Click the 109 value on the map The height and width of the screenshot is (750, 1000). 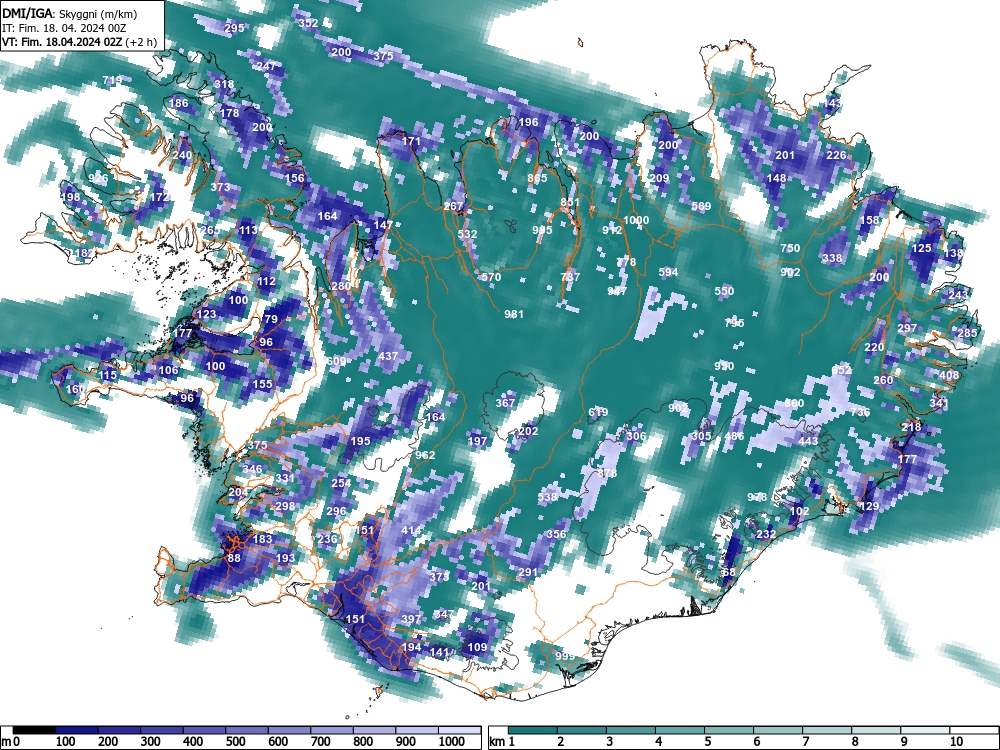click(478, 647)
